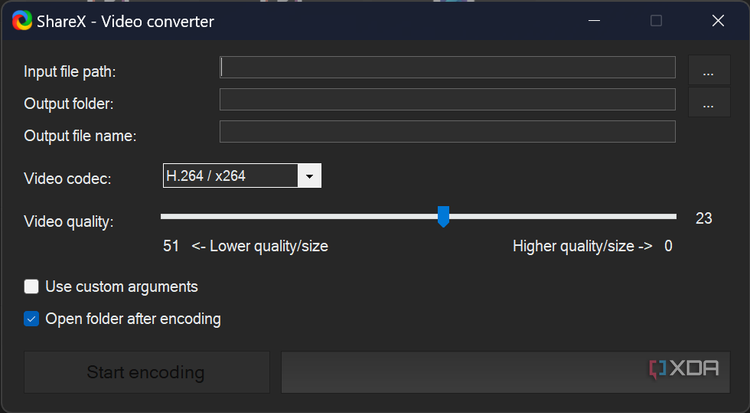750x413 pixels.
Task: Click the video quality value 23
Action: 704,218
